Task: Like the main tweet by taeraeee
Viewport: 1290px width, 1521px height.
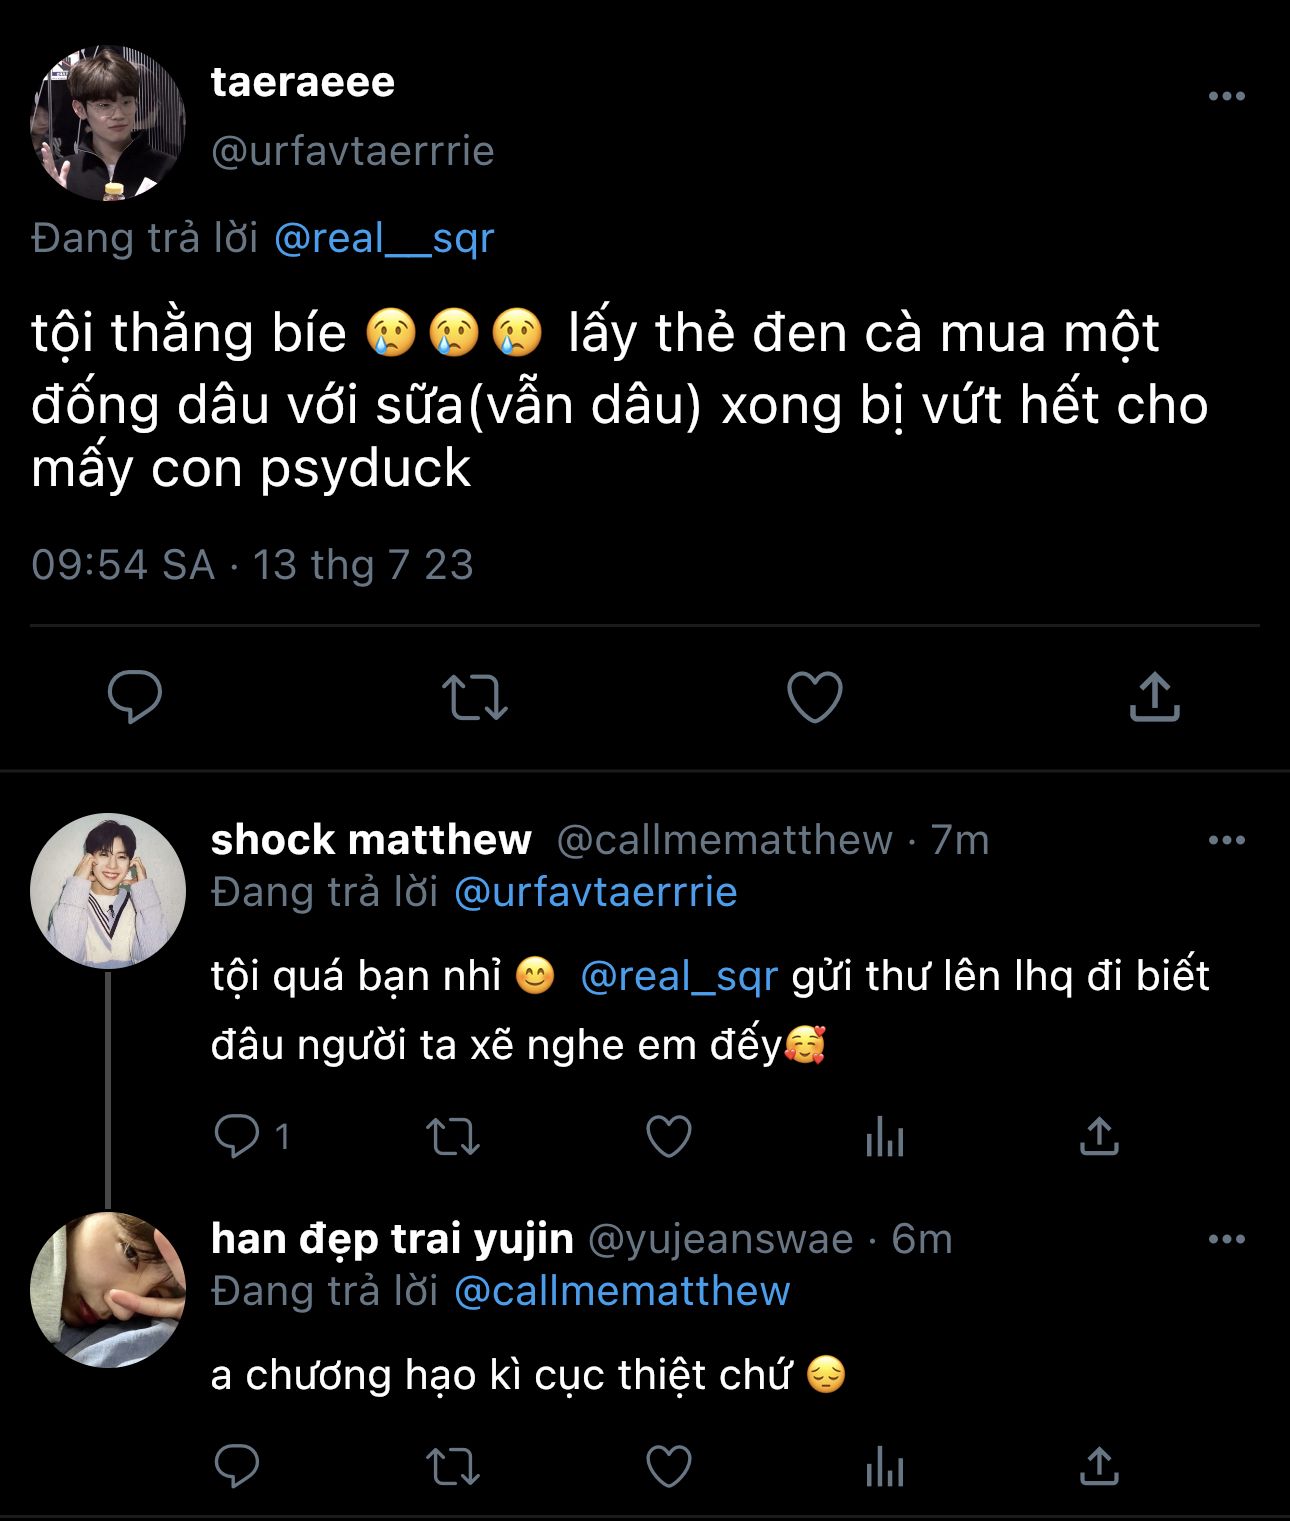Action: 815,697
